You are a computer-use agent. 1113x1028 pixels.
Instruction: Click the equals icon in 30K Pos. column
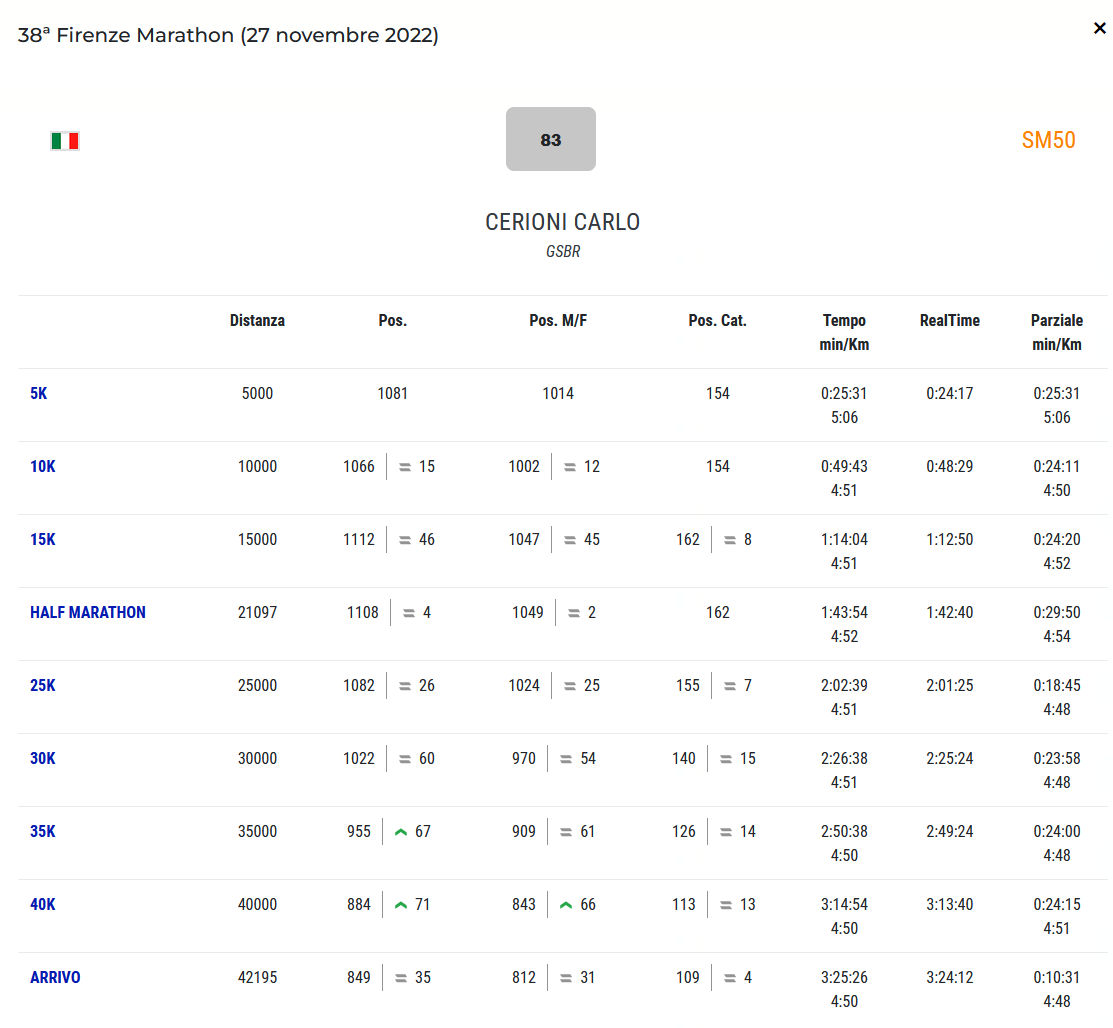point(405,759)
